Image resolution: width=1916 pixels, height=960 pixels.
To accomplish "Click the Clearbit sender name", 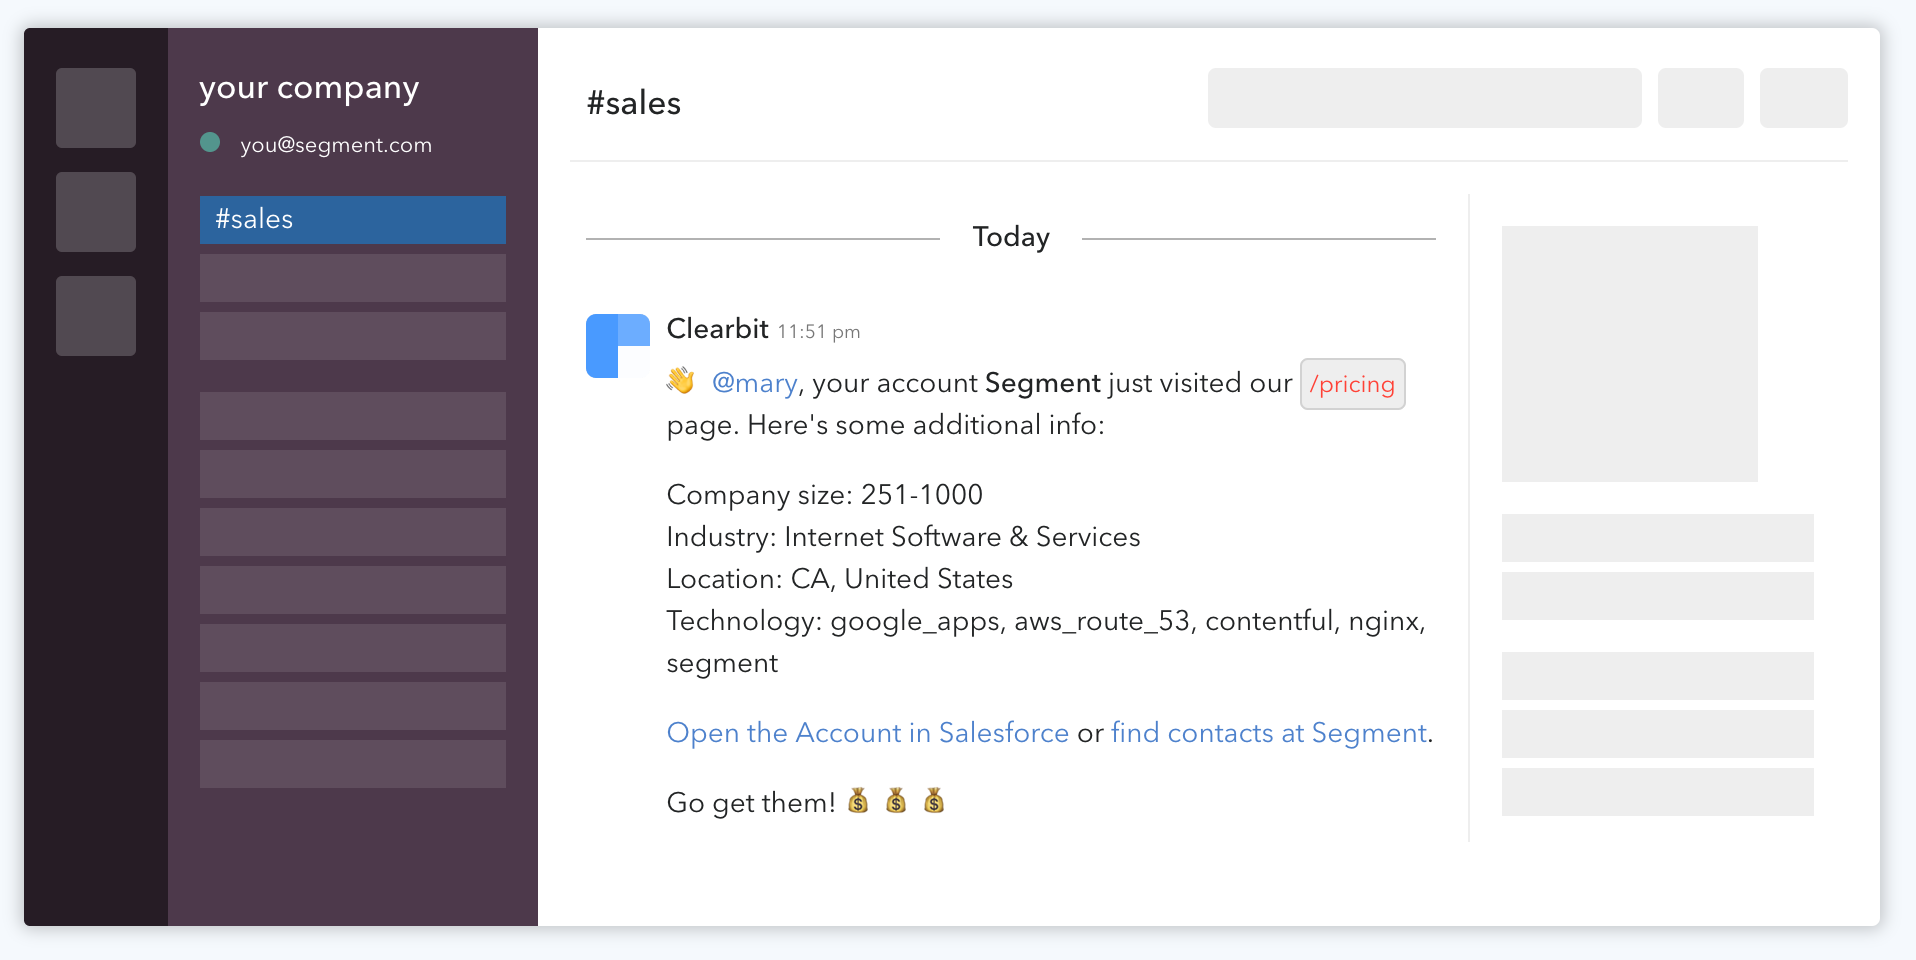I will [x=717, y=329].
